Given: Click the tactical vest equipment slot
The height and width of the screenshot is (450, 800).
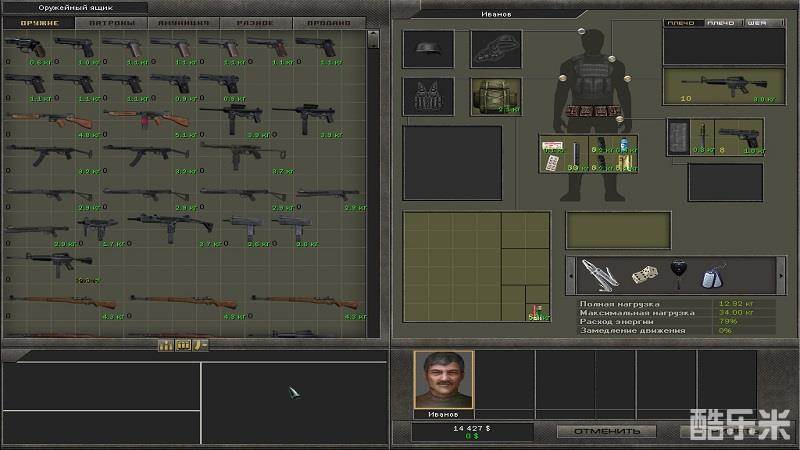Looking at the screenshot, I should pyautogui.click(x=428, y=96).
